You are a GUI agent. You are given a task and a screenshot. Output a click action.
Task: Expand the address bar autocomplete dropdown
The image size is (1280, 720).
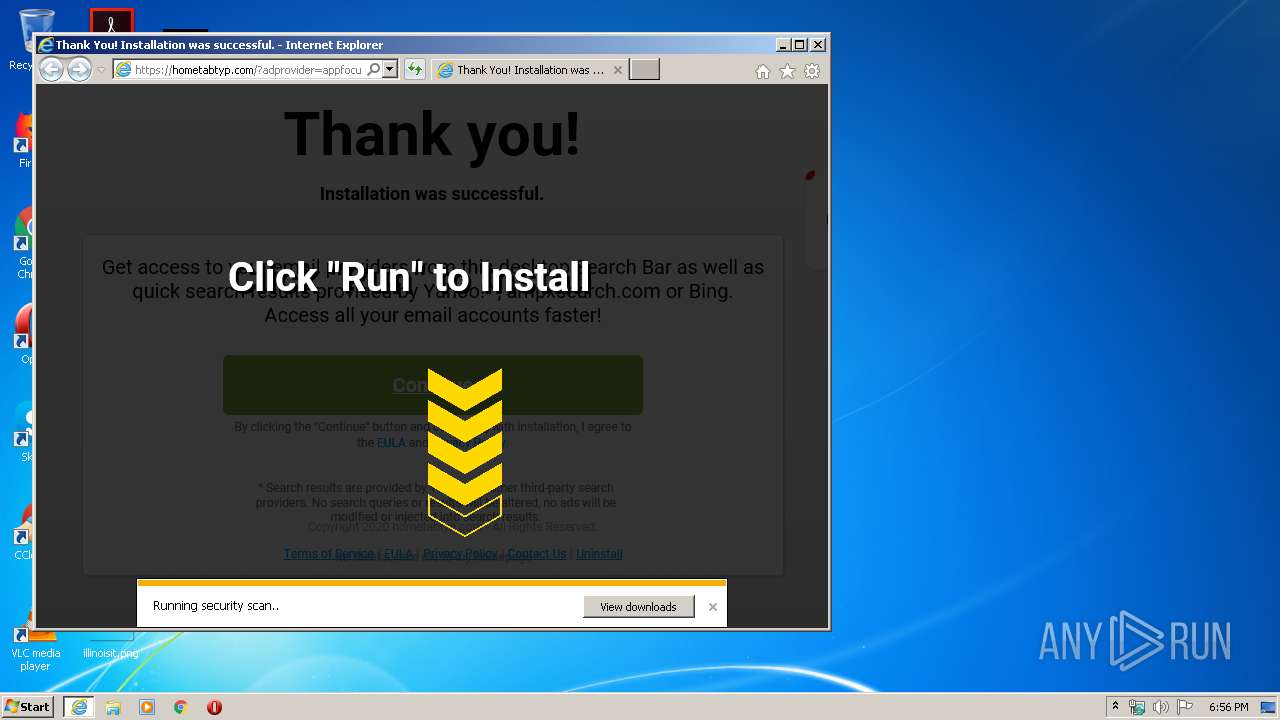[x=390, y=70]
